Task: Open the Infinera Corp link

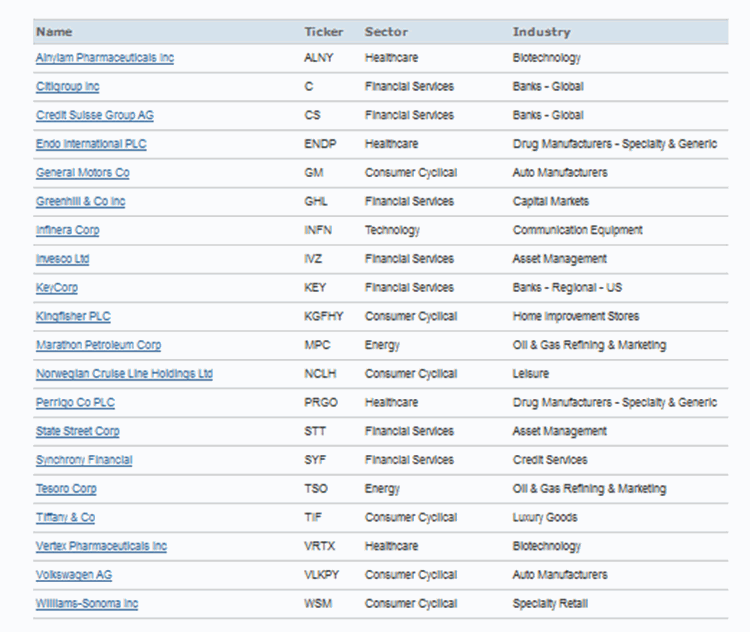Action: click(67, 230)
